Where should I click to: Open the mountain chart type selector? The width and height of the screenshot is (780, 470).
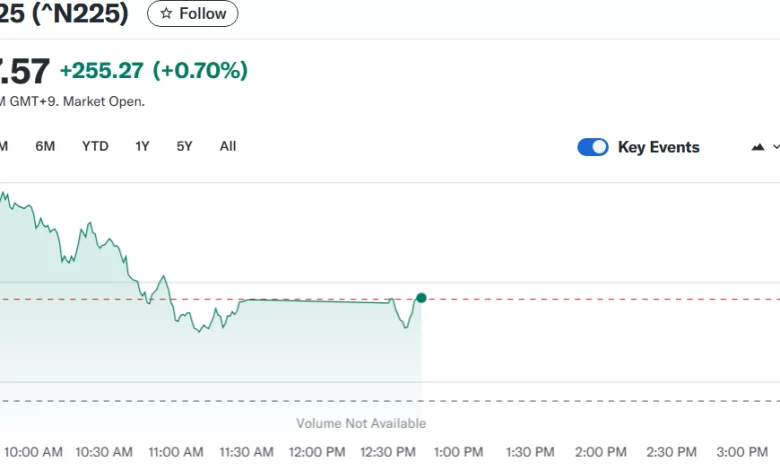(757, 147)
